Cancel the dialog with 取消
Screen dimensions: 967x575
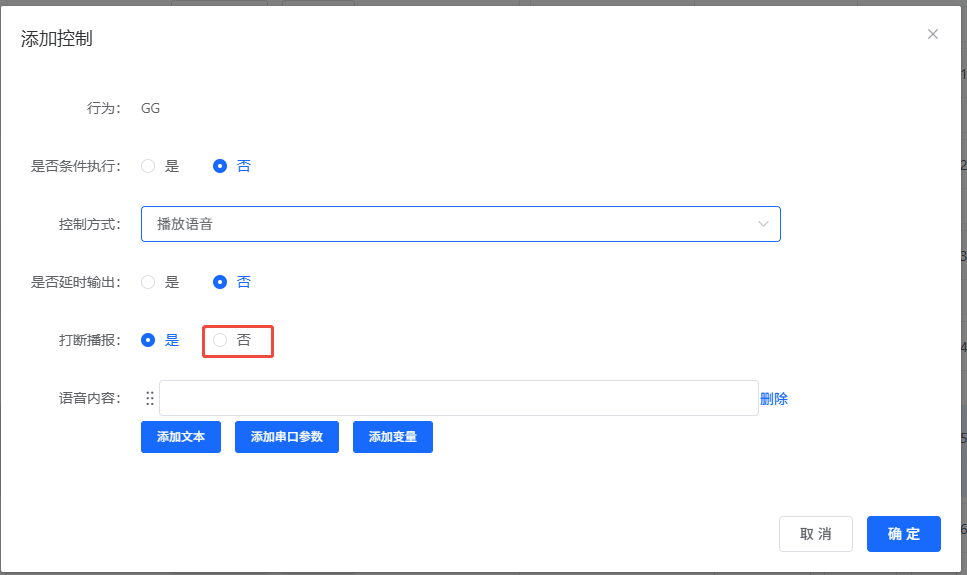point(815,534)
